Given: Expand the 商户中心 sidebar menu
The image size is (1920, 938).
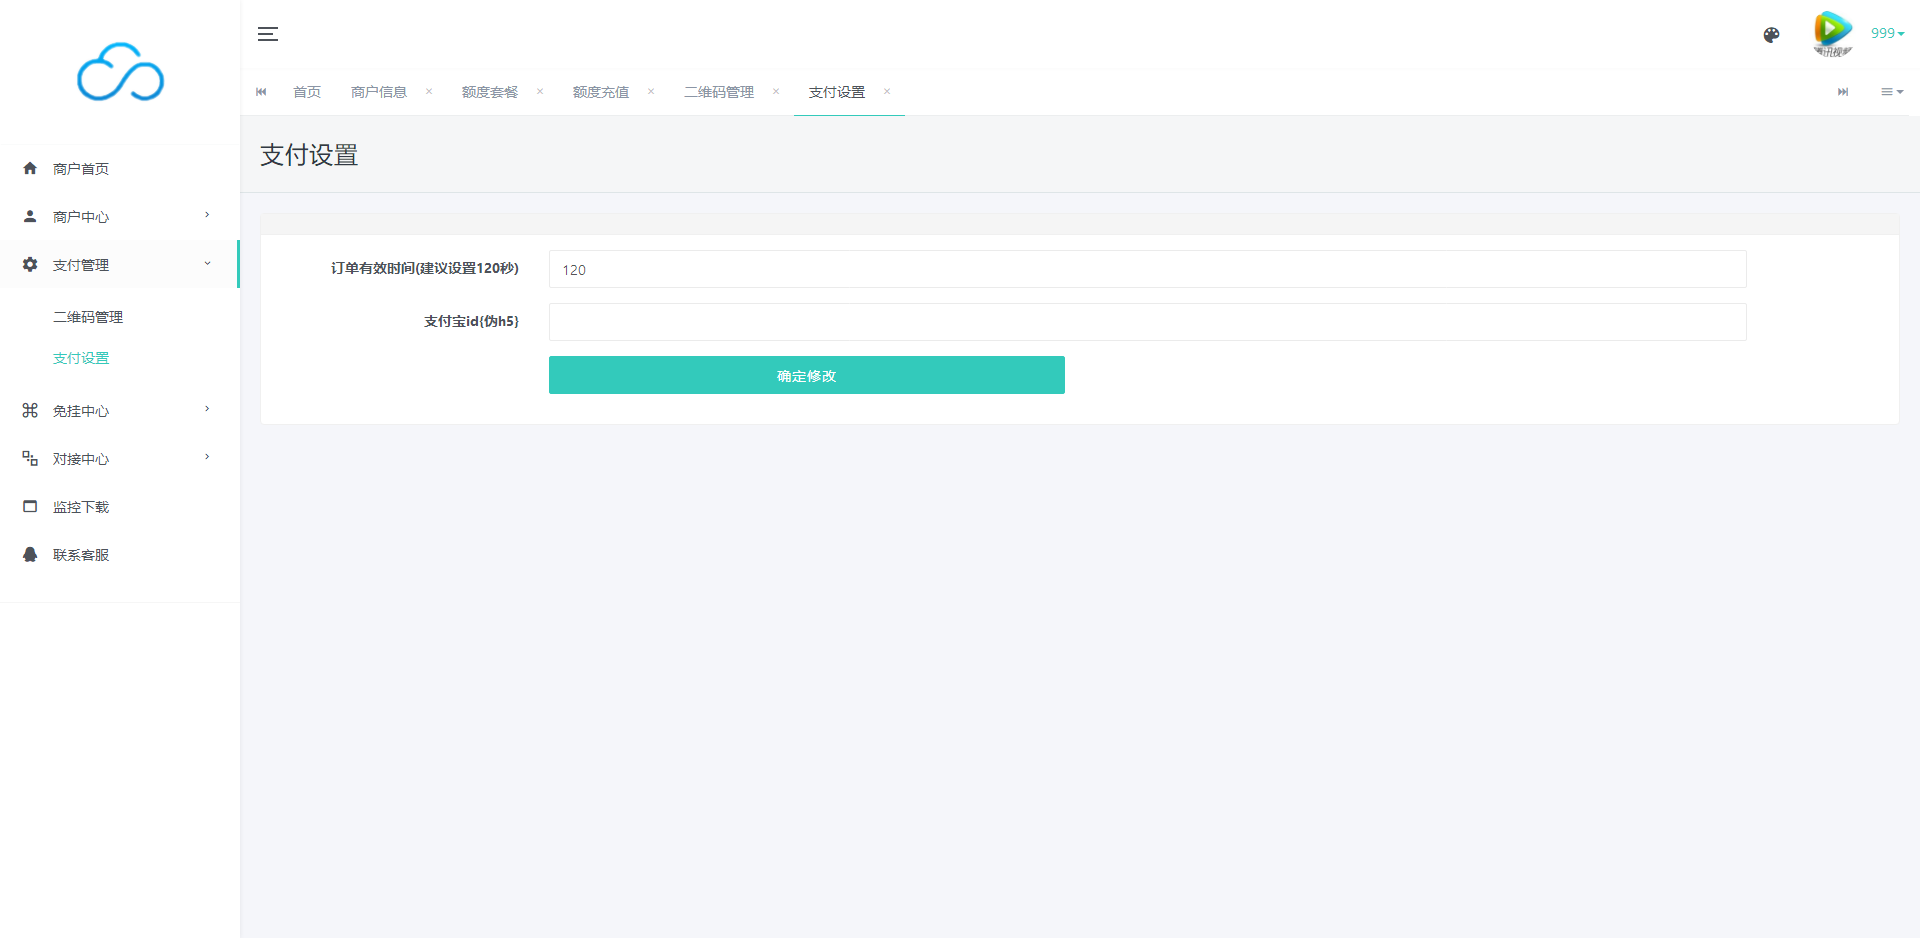Looking at the screenshot, I should (x=81, y=217).
